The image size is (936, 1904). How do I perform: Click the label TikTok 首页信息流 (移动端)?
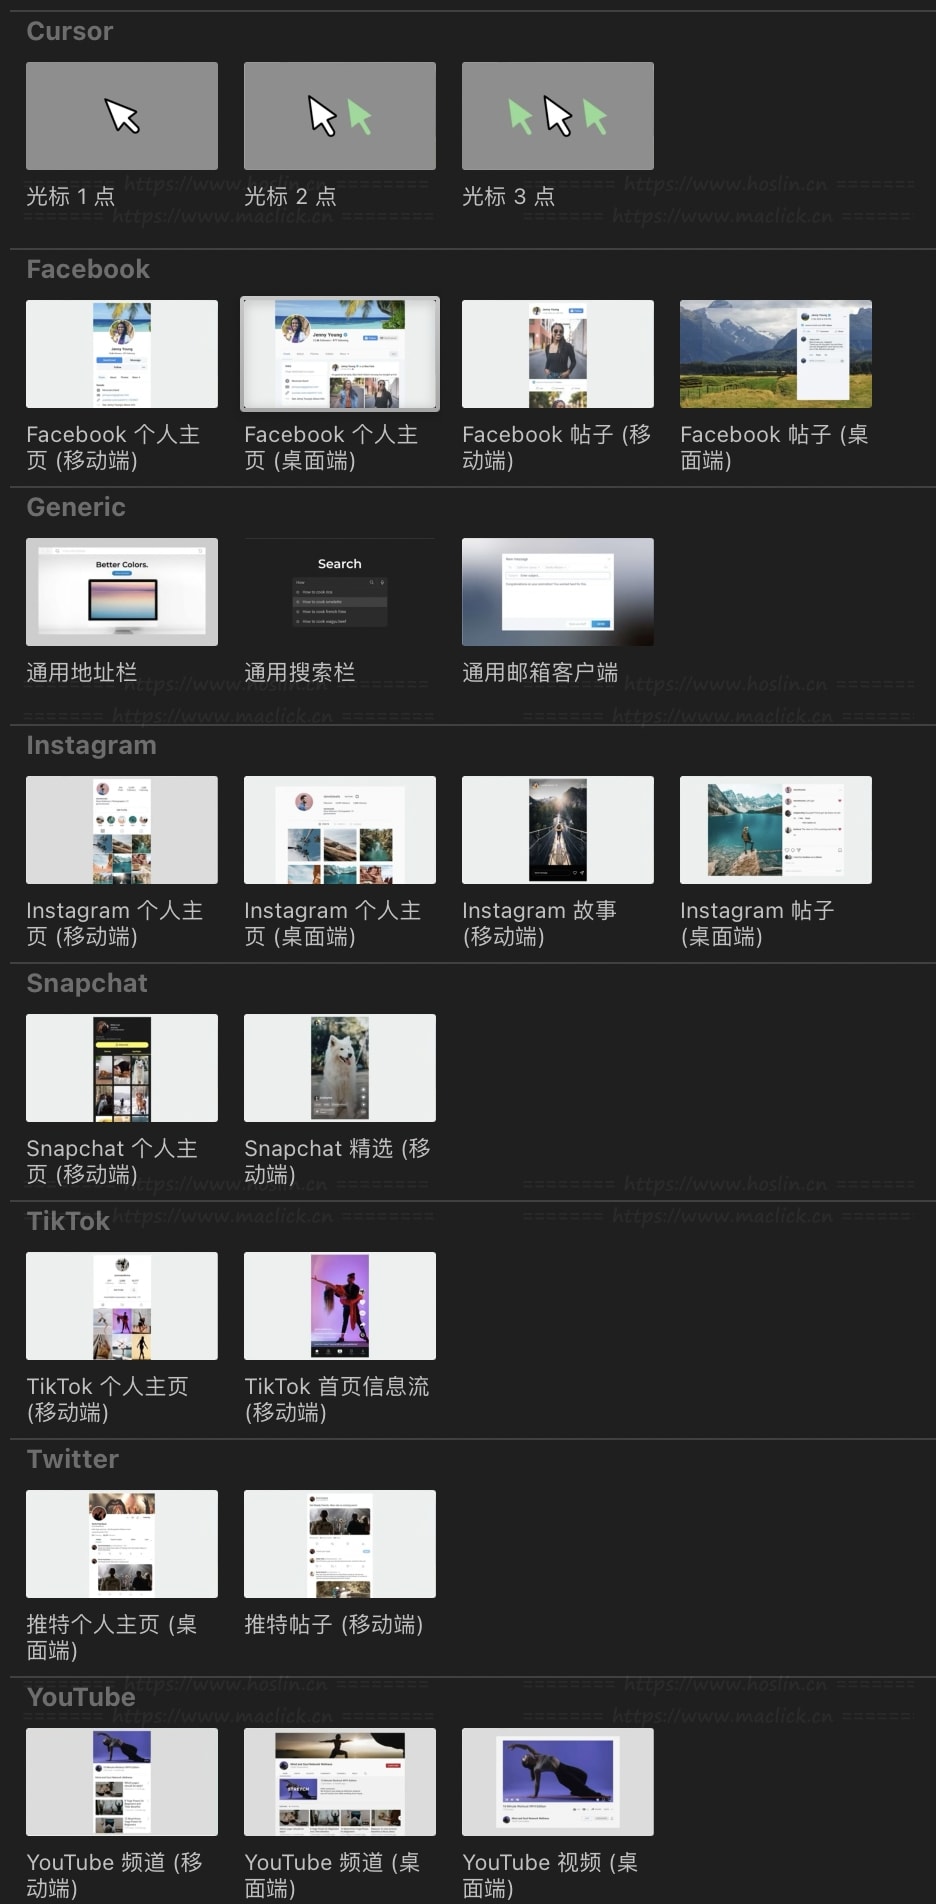(x=337, y=1399)
